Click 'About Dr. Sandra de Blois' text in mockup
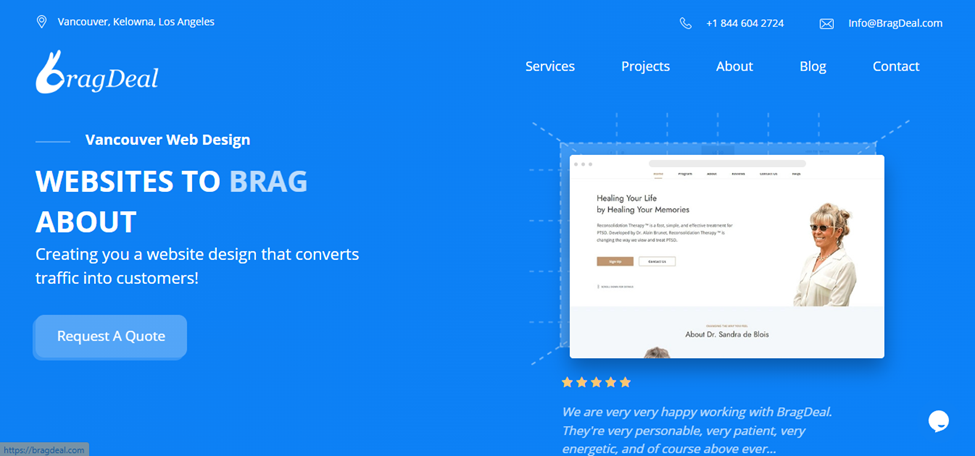Viewport: 975px width, 456px height. pyautogui.click(x=727, y=334)
